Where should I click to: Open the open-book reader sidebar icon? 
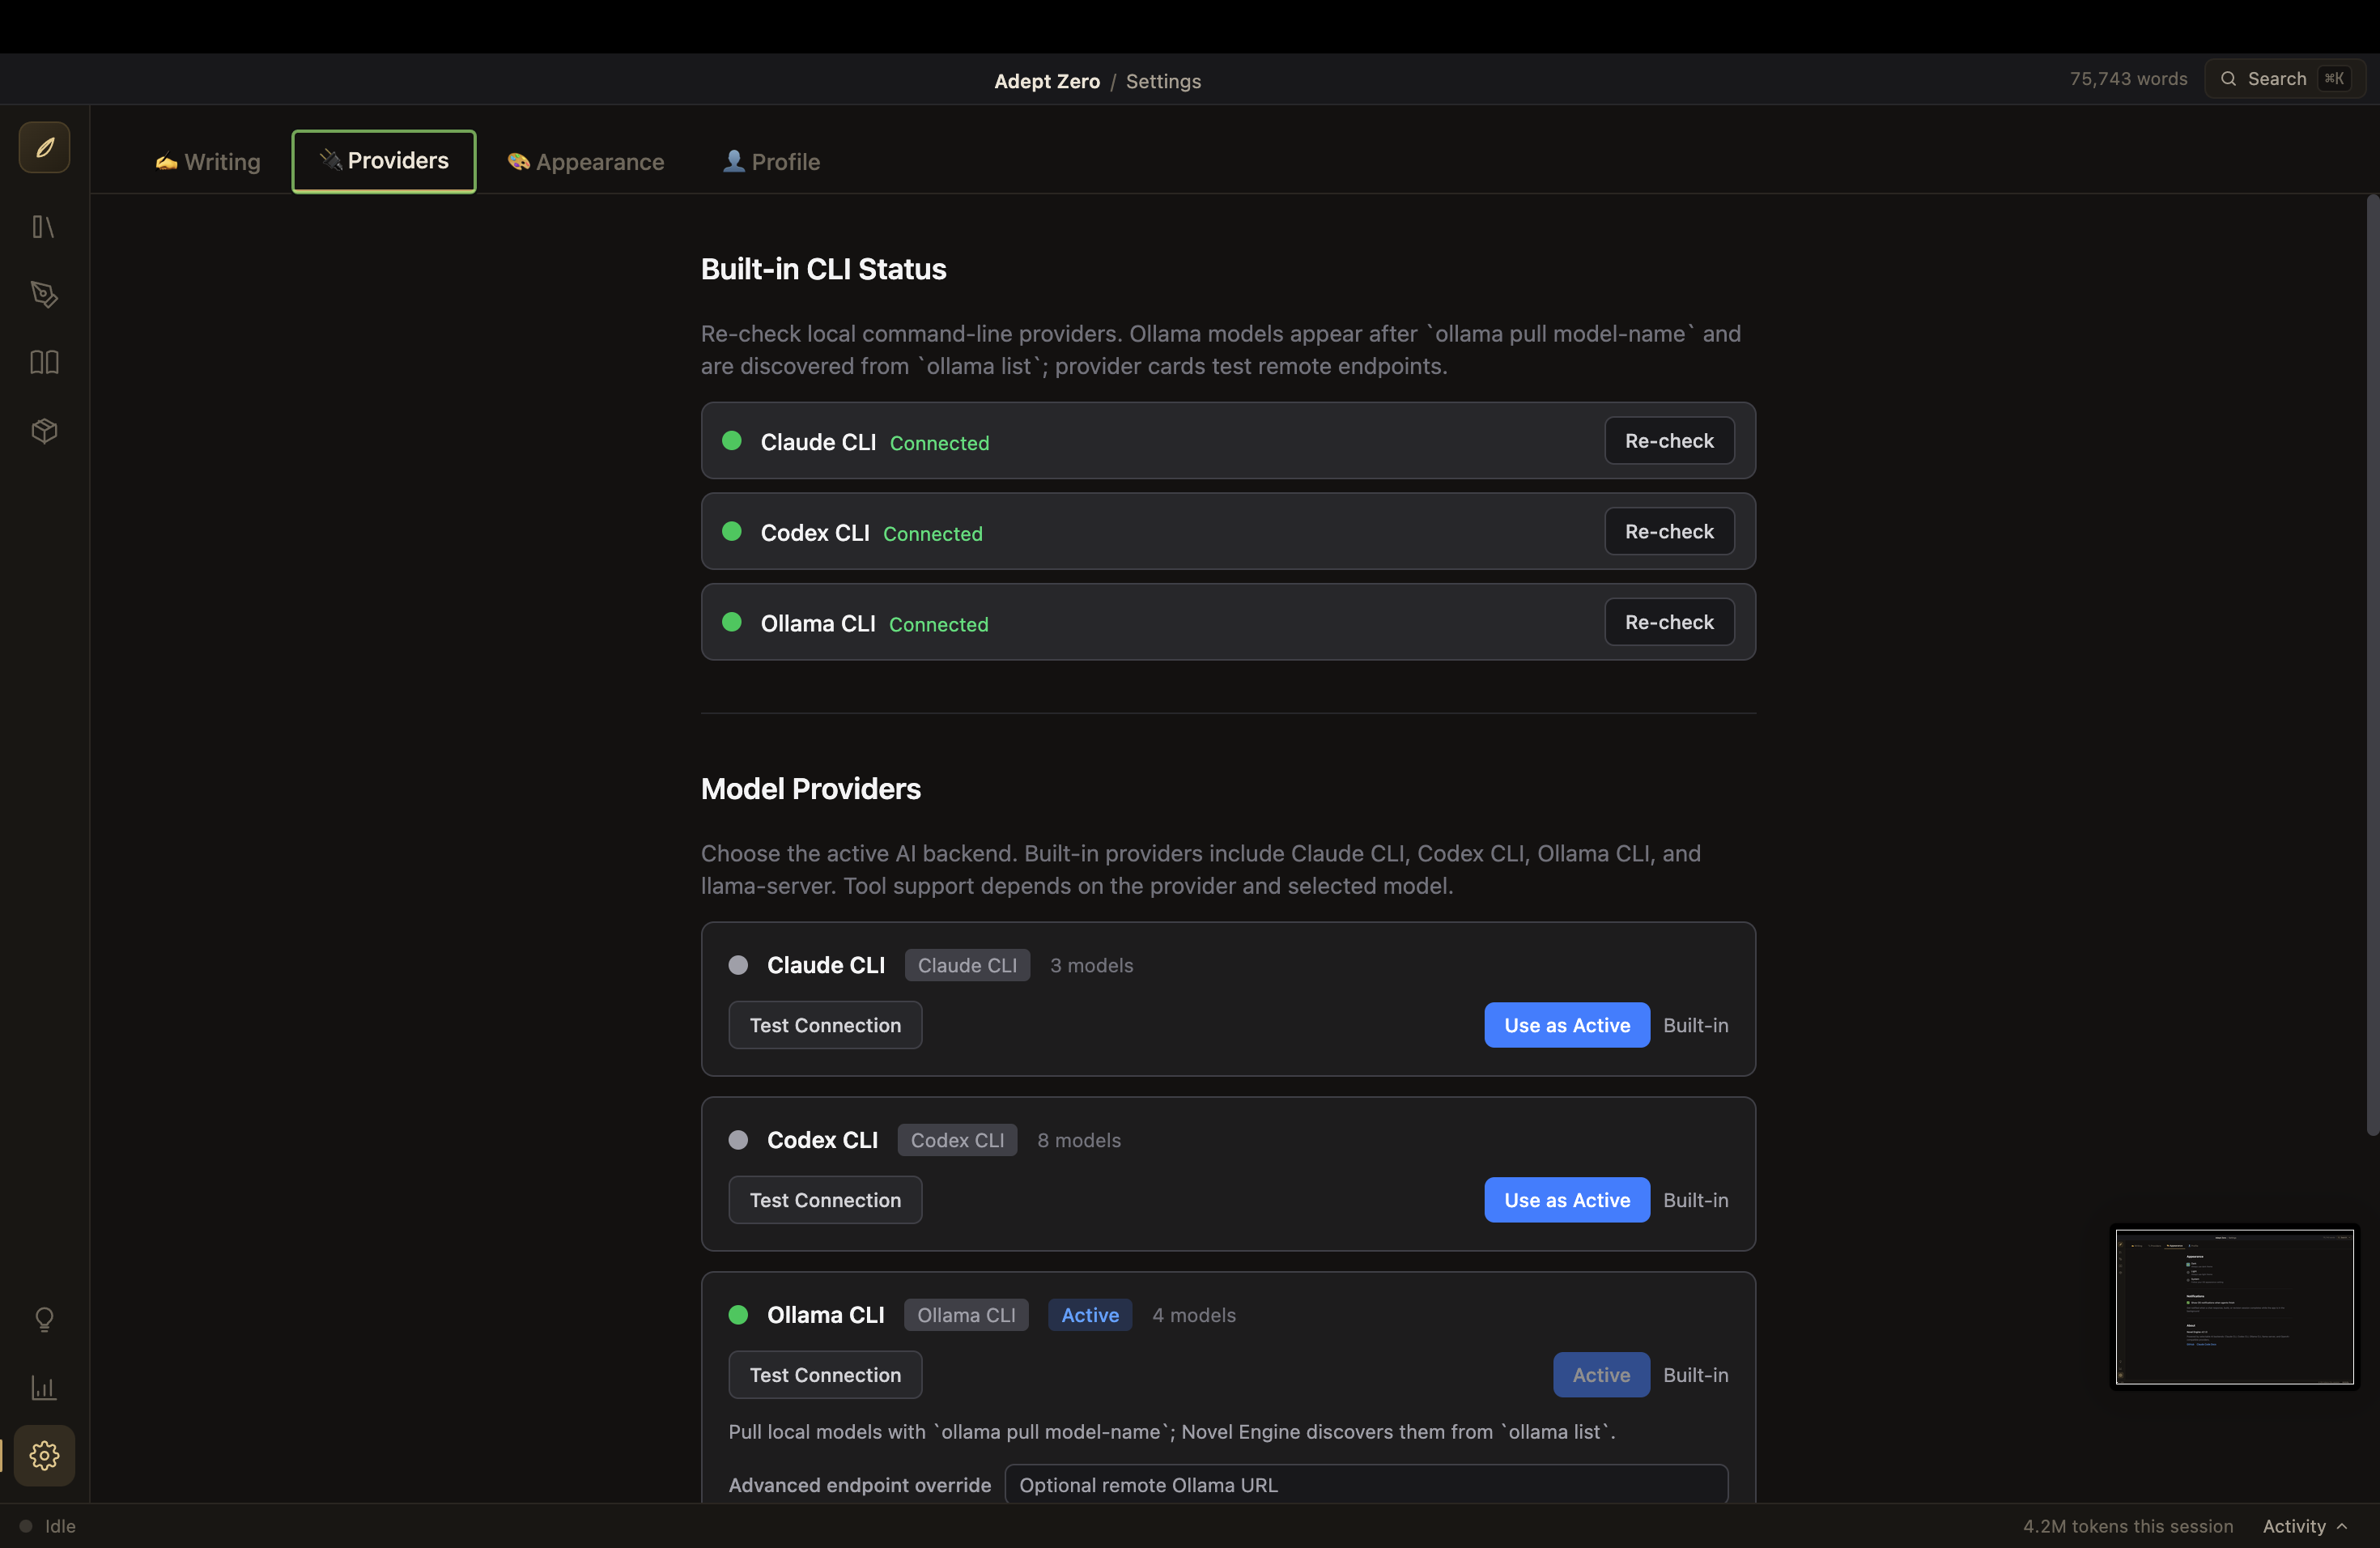(x=44, y=362)
